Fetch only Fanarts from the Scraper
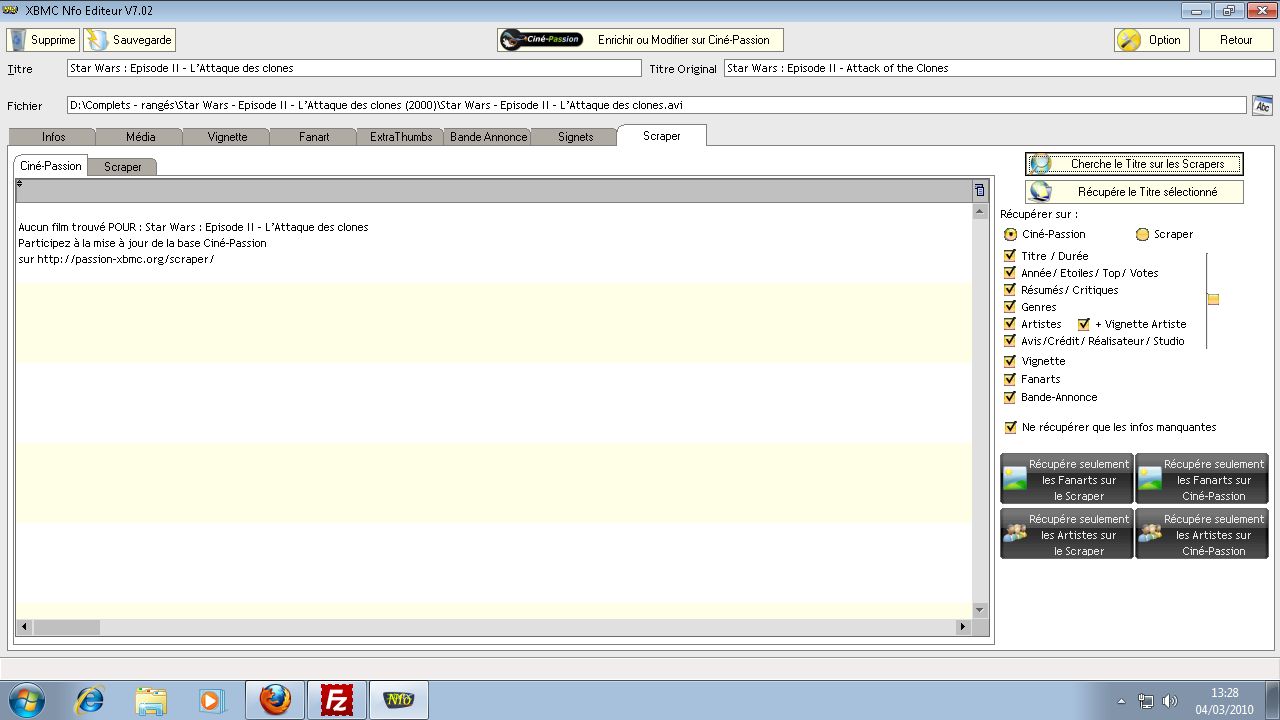Viewport: 1280px width, 720px height. 1067,479
